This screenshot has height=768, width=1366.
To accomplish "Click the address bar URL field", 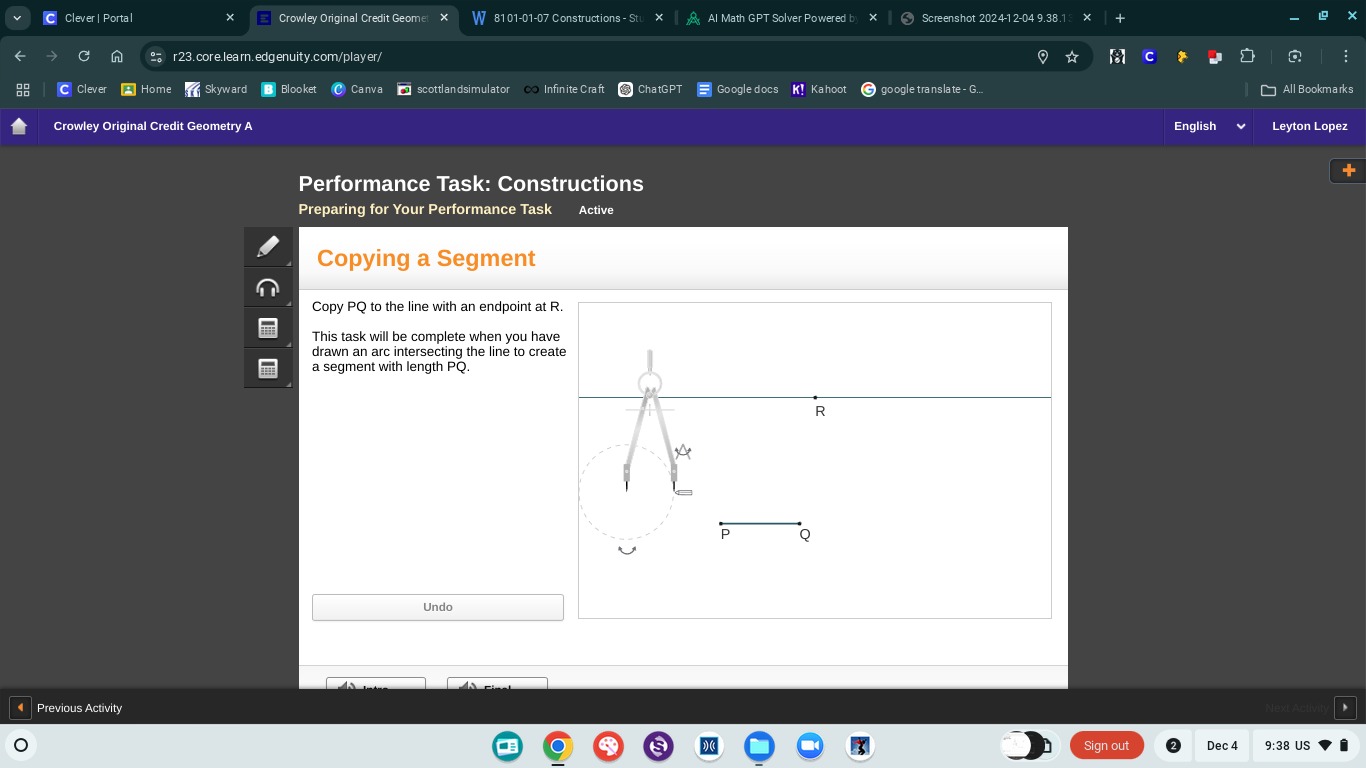I will click(600, 57).
